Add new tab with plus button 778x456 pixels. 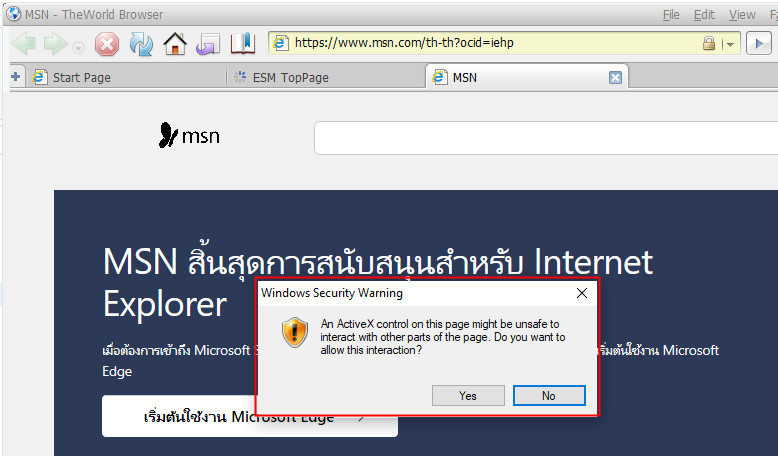point(15,77)
